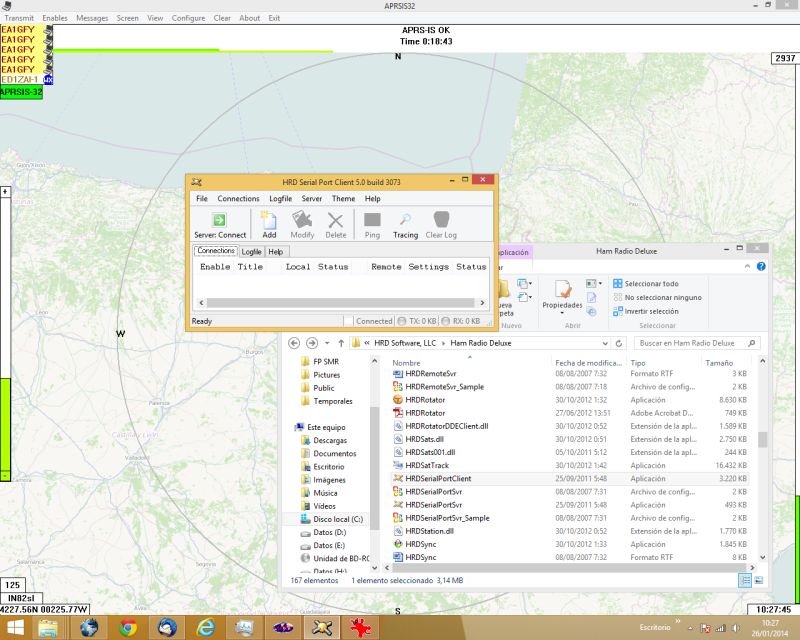Image resolution: width=800 pixels, height=640 pixels.
Task: Click the search magnifier in Explorer search box
Action: click(x=752, y=343)
